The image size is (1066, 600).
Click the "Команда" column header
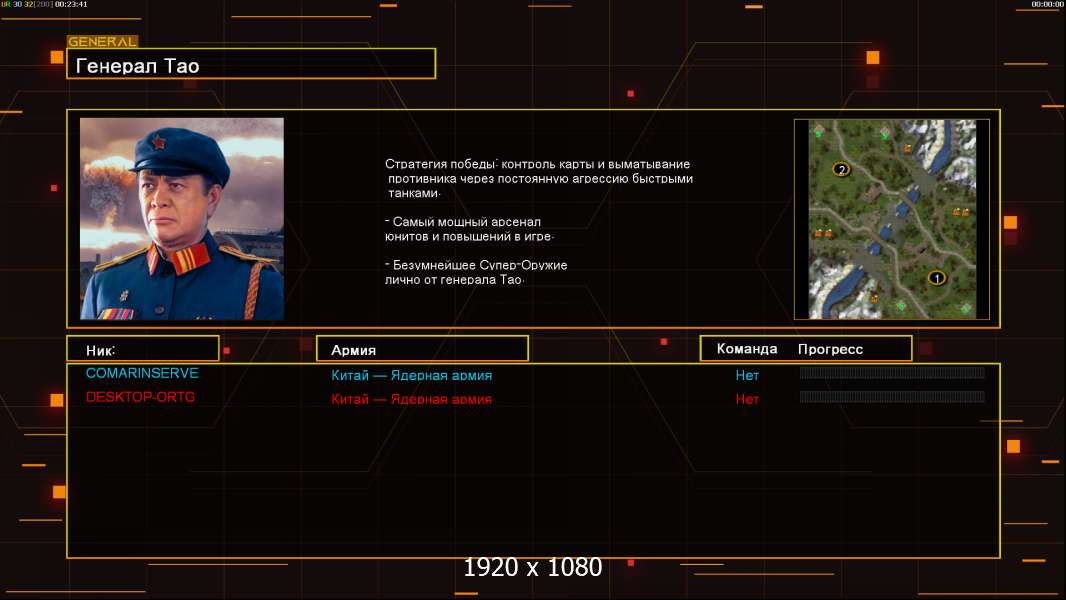point(746,349)
